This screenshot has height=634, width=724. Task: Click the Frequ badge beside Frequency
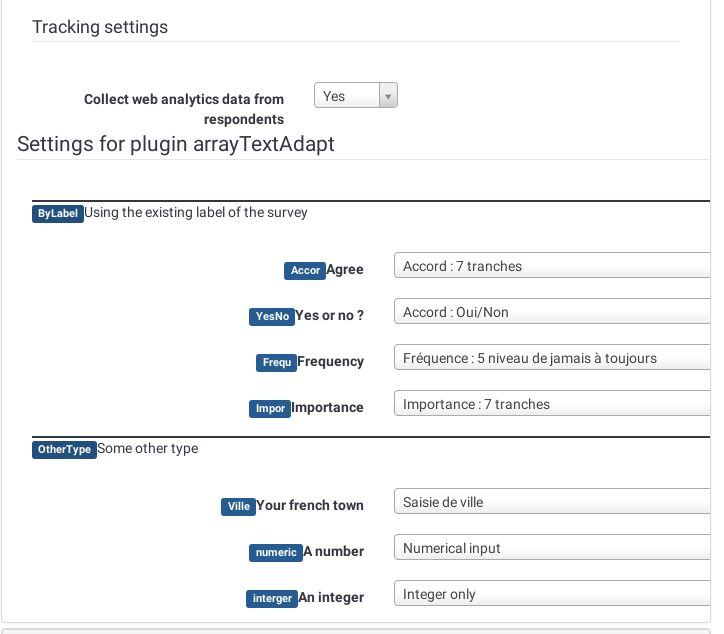tap(276, 362)
